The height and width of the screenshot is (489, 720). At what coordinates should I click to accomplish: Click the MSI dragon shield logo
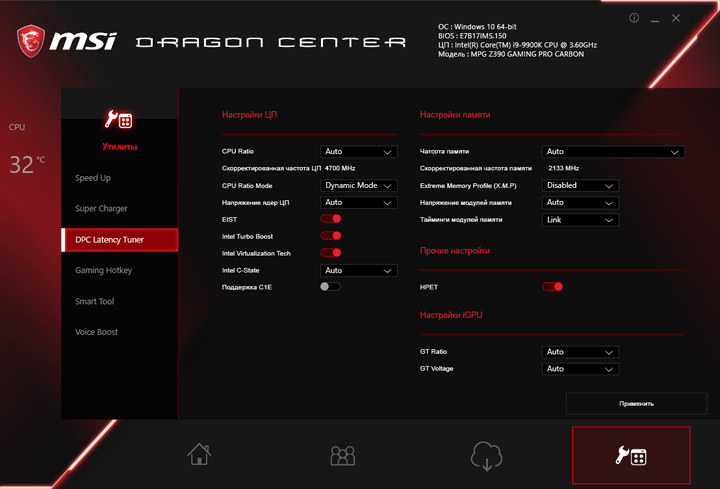click(31, 41)
